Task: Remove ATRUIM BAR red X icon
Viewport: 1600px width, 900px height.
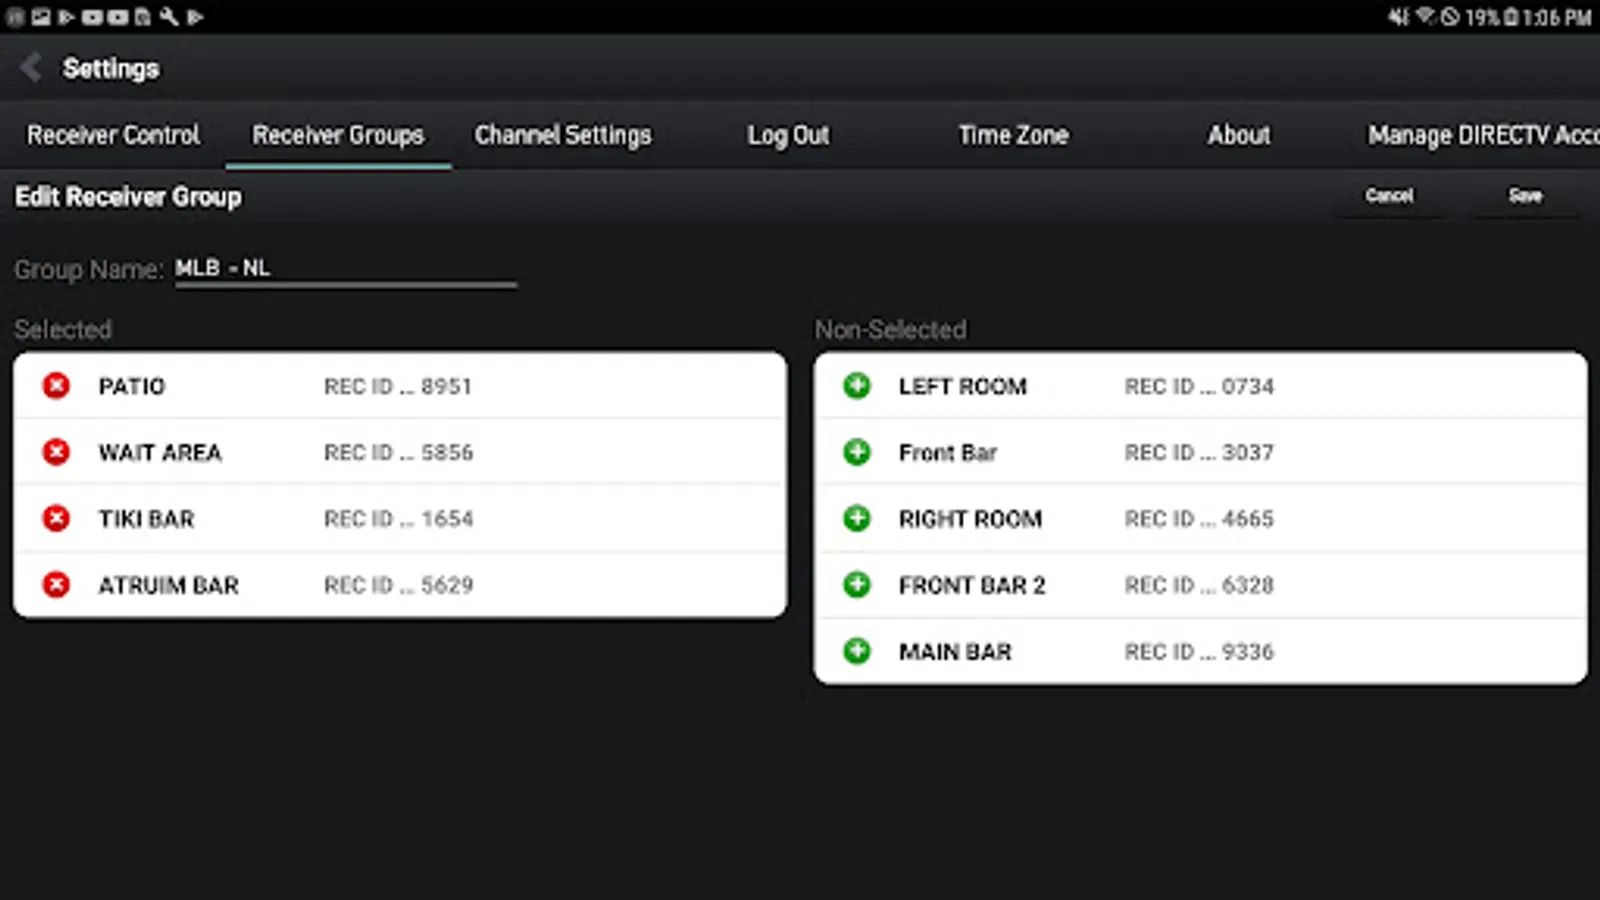Action: (x=56, y=585)
